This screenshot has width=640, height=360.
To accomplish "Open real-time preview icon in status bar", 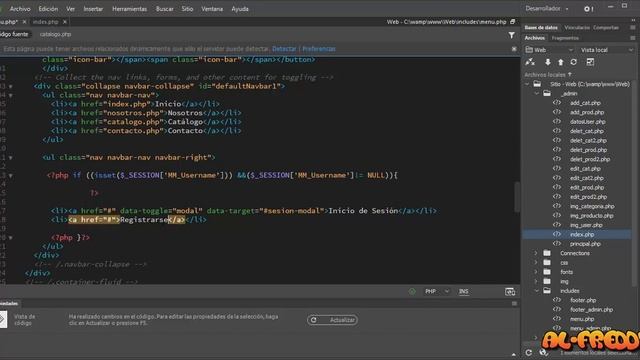I will tap(510, 291).
